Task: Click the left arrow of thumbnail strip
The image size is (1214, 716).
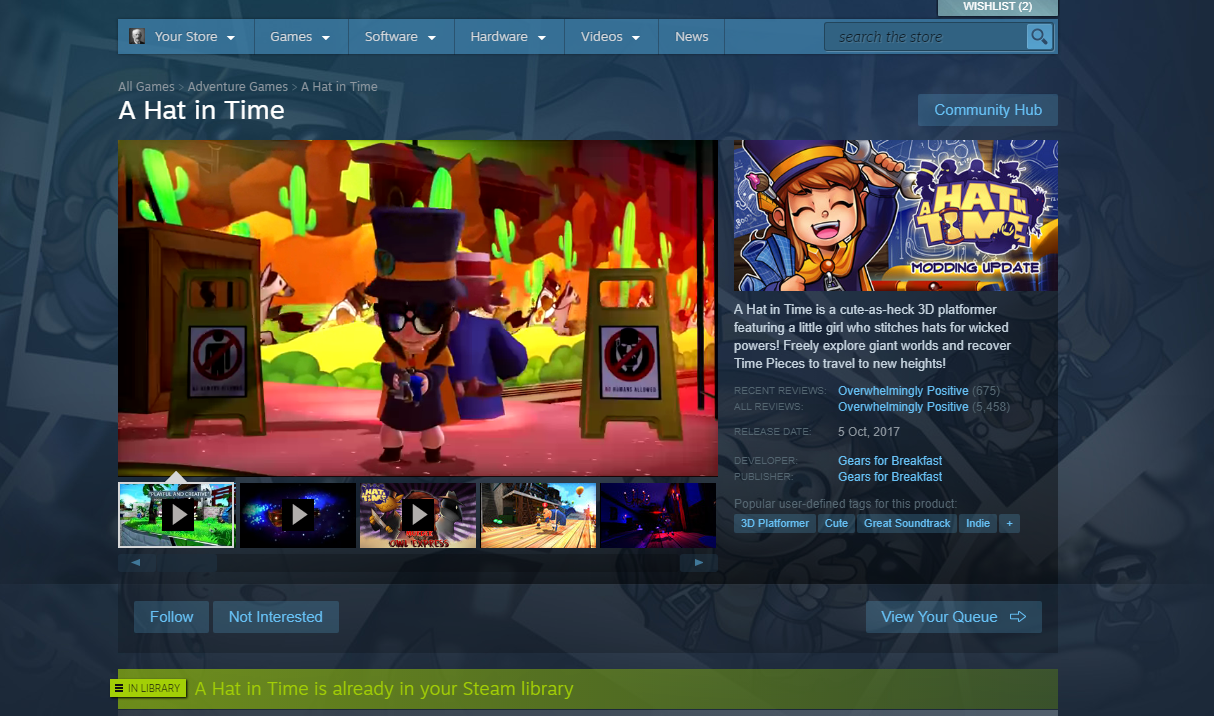Action: [x=136, y=562]
